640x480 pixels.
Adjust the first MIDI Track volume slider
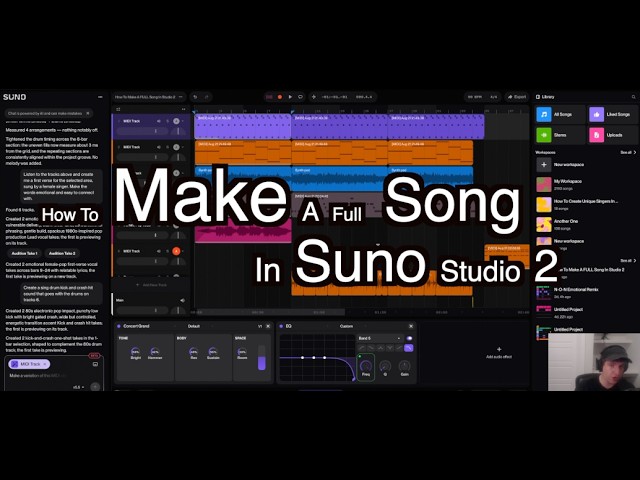coord(142,131)
